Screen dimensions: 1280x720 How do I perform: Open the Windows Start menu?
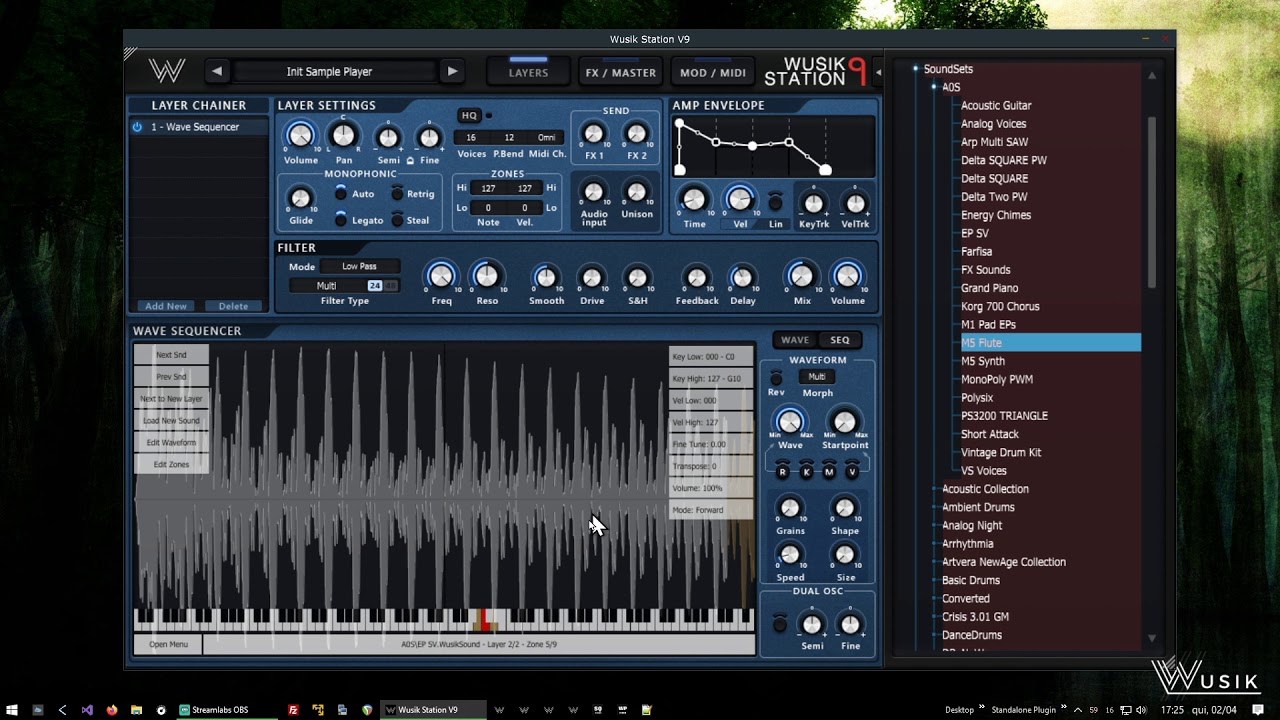click(12, 710)
